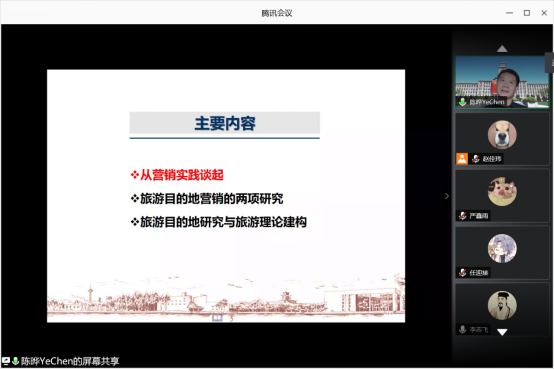Screen dimensions: 554x370
Task: Click the screen share icon in the bottom-left status
Action: tap(6, 361)
